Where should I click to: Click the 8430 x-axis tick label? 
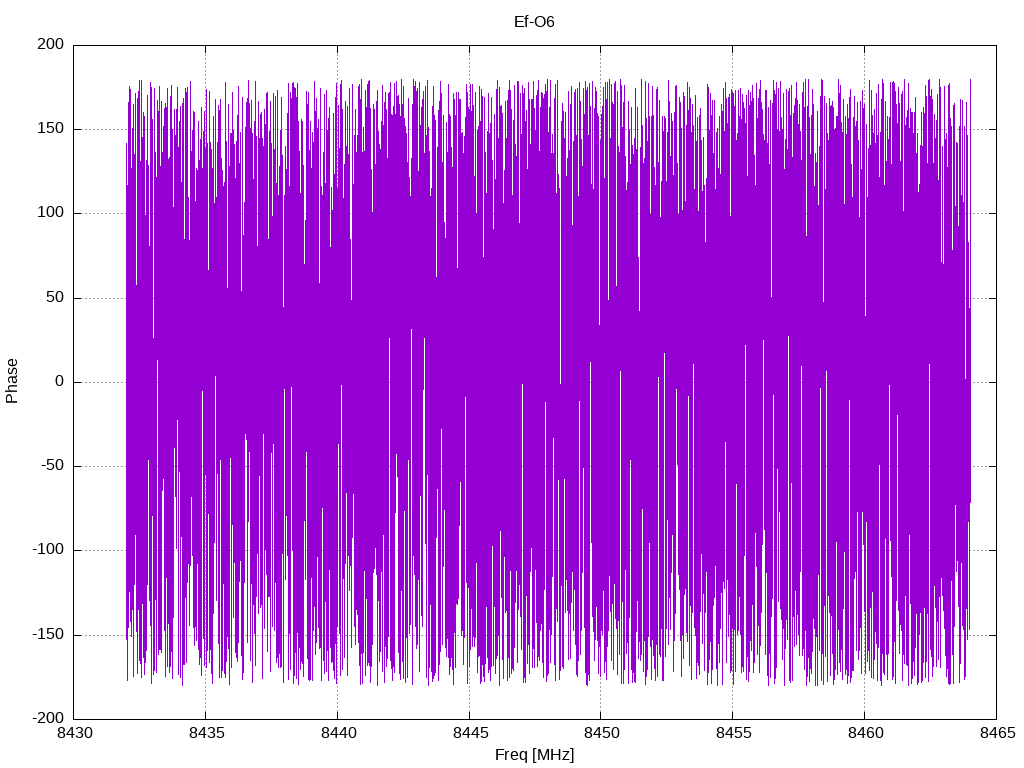point(74,733)
